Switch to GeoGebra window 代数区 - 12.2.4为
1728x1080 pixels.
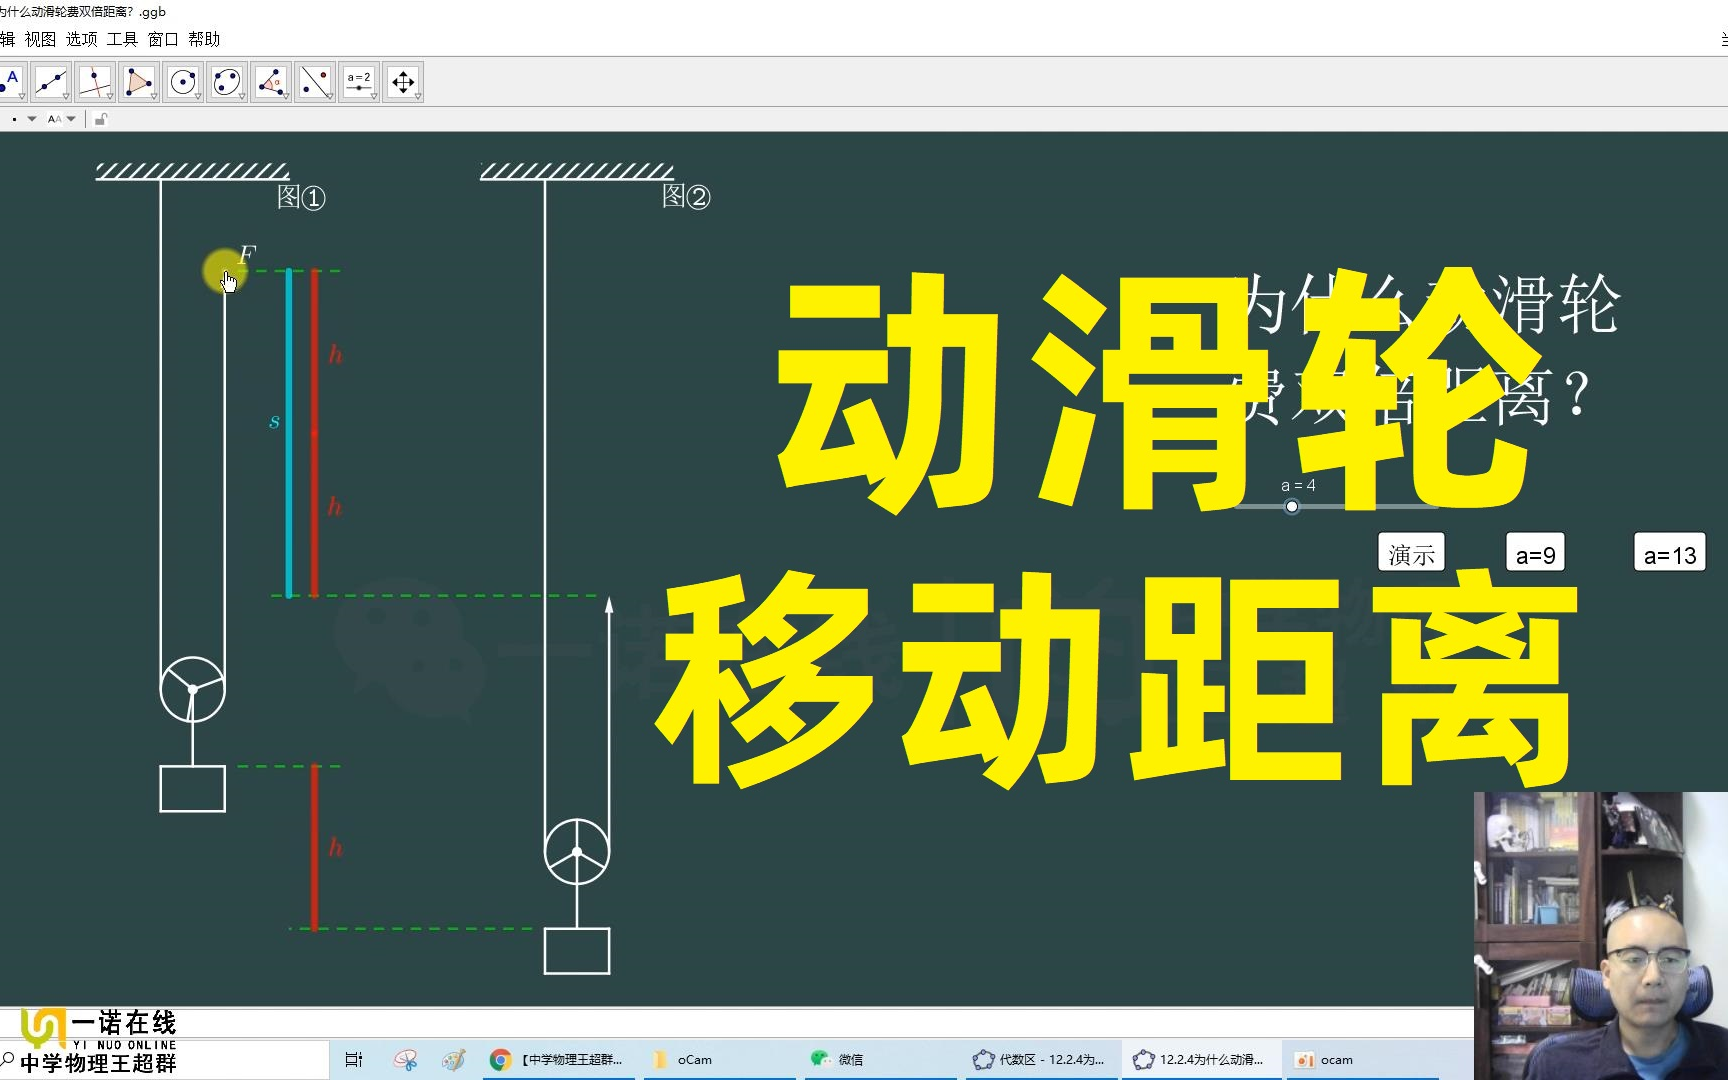[1040, 1059]
